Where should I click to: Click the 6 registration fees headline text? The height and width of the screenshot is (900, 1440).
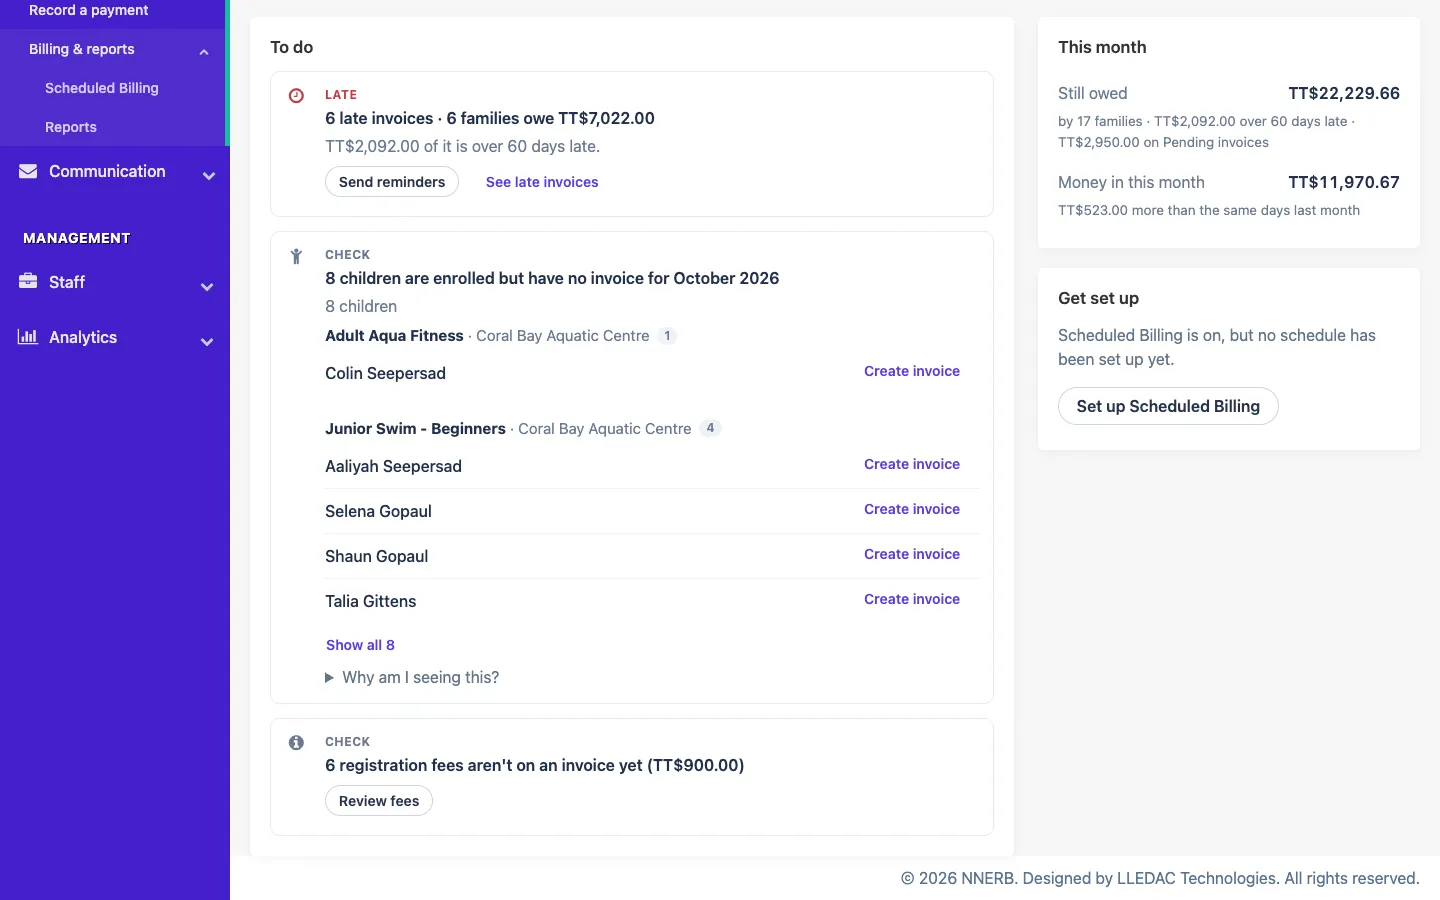pos(535,765)
